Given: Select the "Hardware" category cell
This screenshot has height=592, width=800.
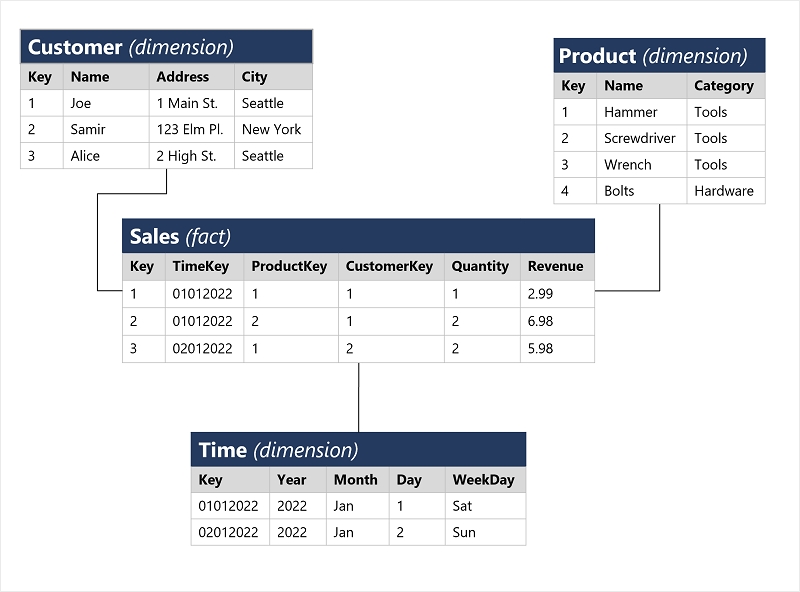Looking at the screenshot, I should click(724, 191).
